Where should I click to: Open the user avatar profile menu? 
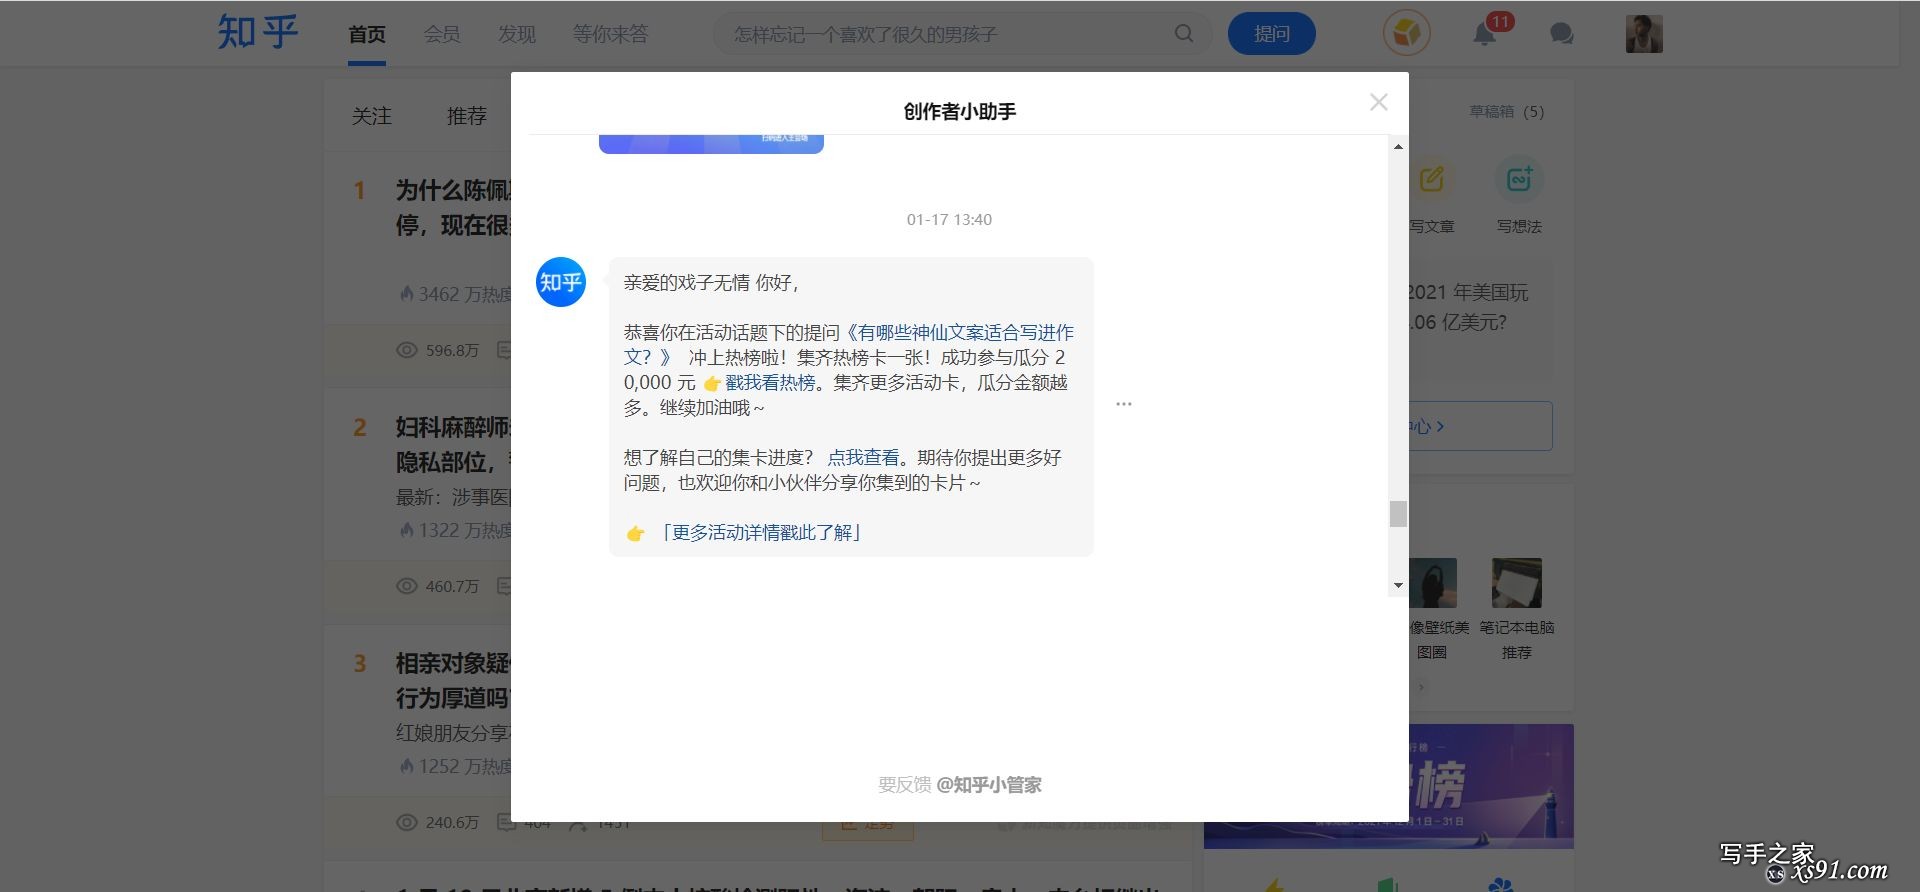(1644, 34)
